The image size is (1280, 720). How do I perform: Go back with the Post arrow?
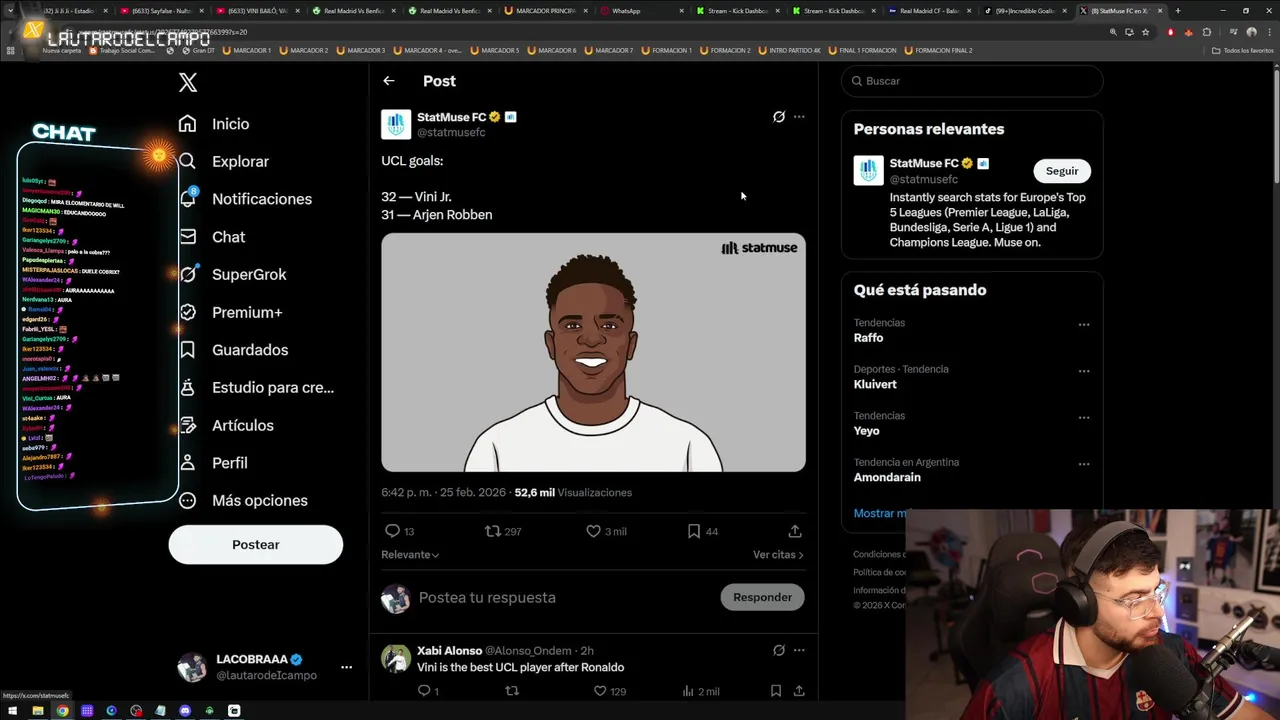[389, 81]
